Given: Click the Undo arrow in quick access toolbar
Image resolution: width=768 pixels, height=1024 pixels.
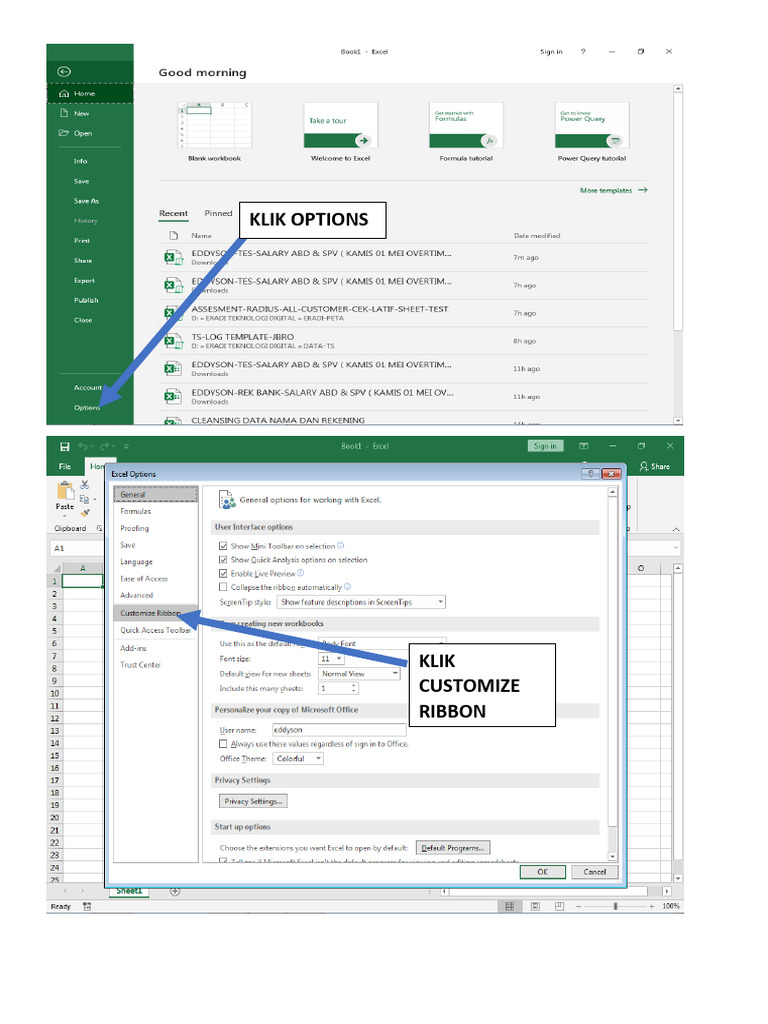Looking at the screenshot, I should (84, 447).
